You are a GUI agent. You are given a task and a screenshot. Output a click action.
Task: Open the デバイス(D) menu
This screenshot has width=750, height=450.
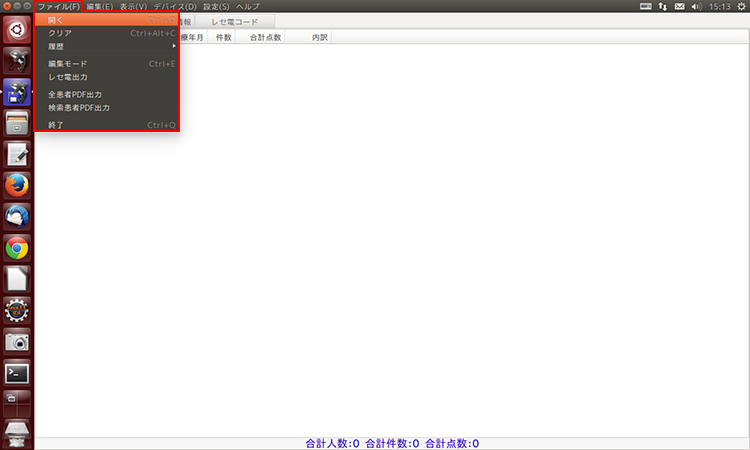(x=175, y=7)
